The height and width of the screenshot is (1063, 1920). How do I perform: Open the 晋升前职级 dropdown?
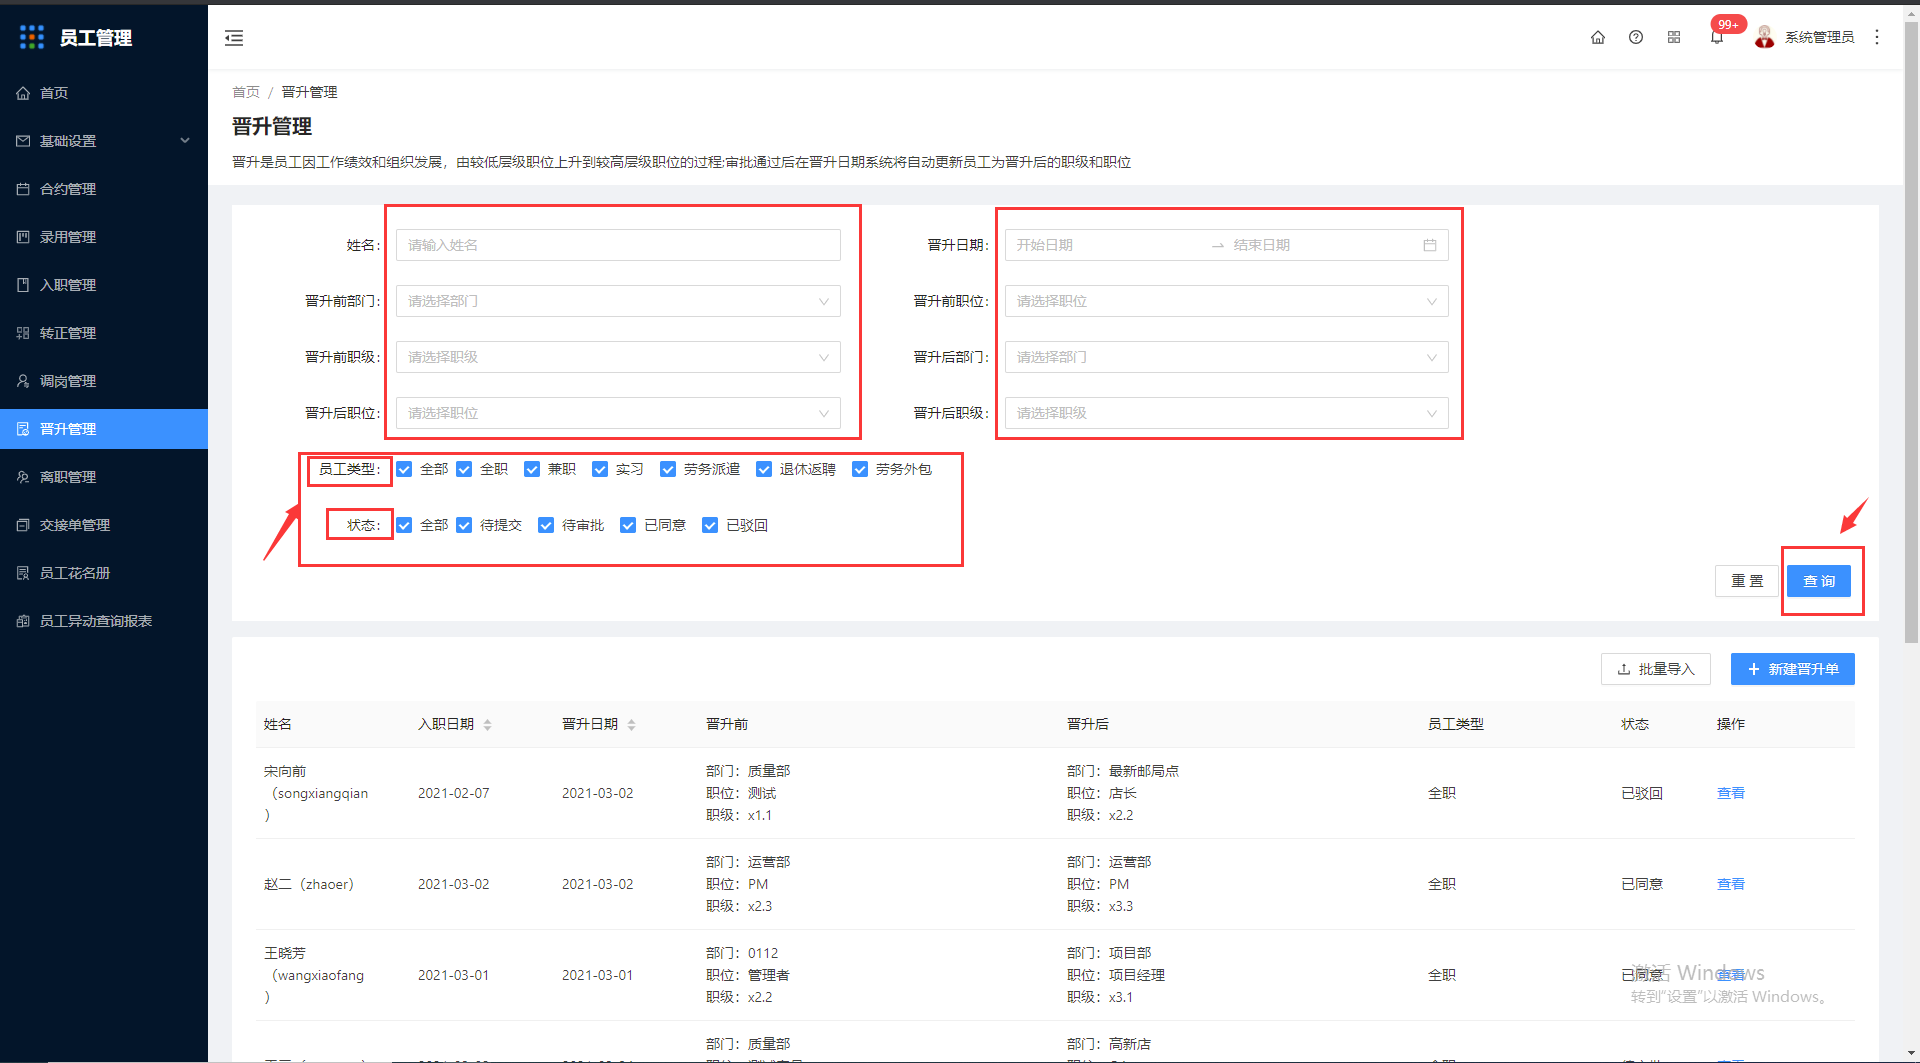[x=618, y=357]
